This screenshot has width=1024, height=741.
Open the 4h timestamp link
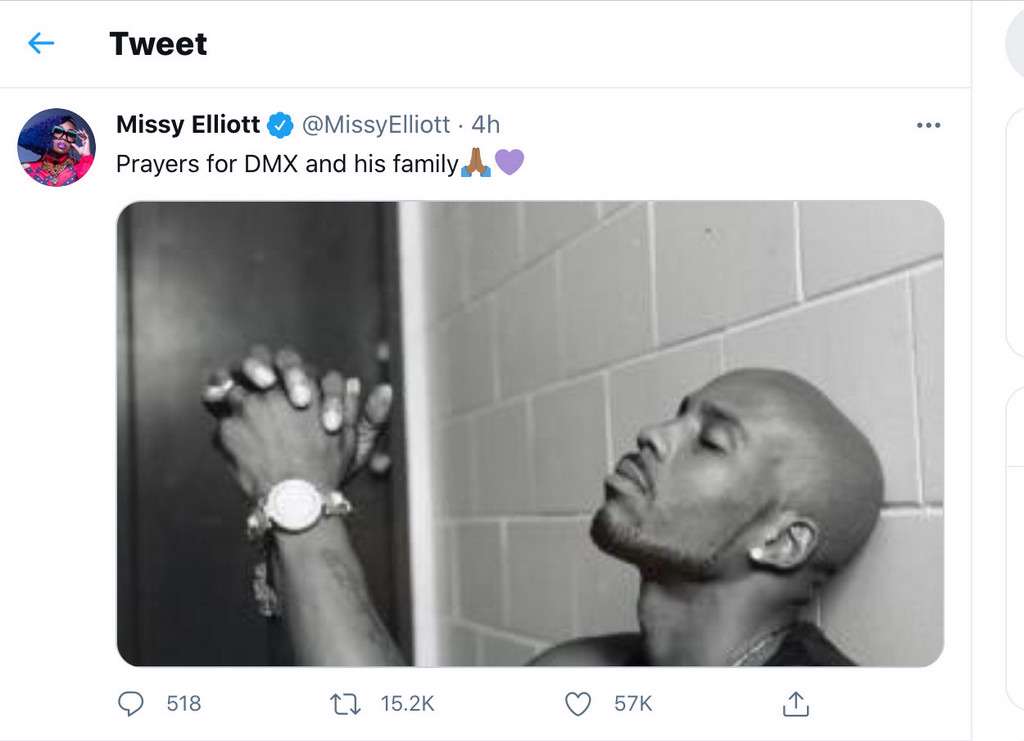(486, 124)
